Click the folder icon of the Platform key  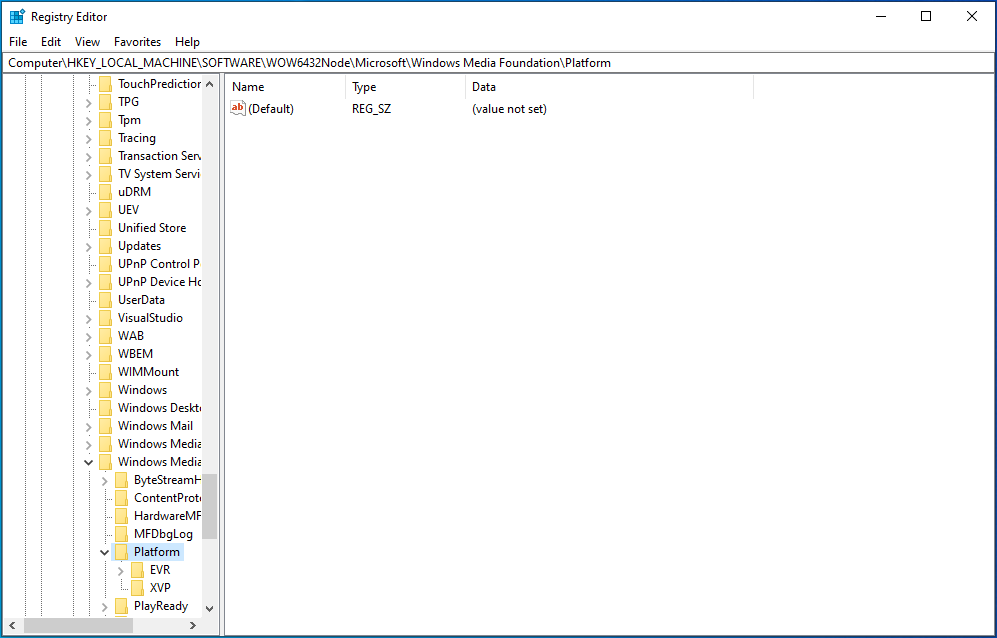[120, 551]
